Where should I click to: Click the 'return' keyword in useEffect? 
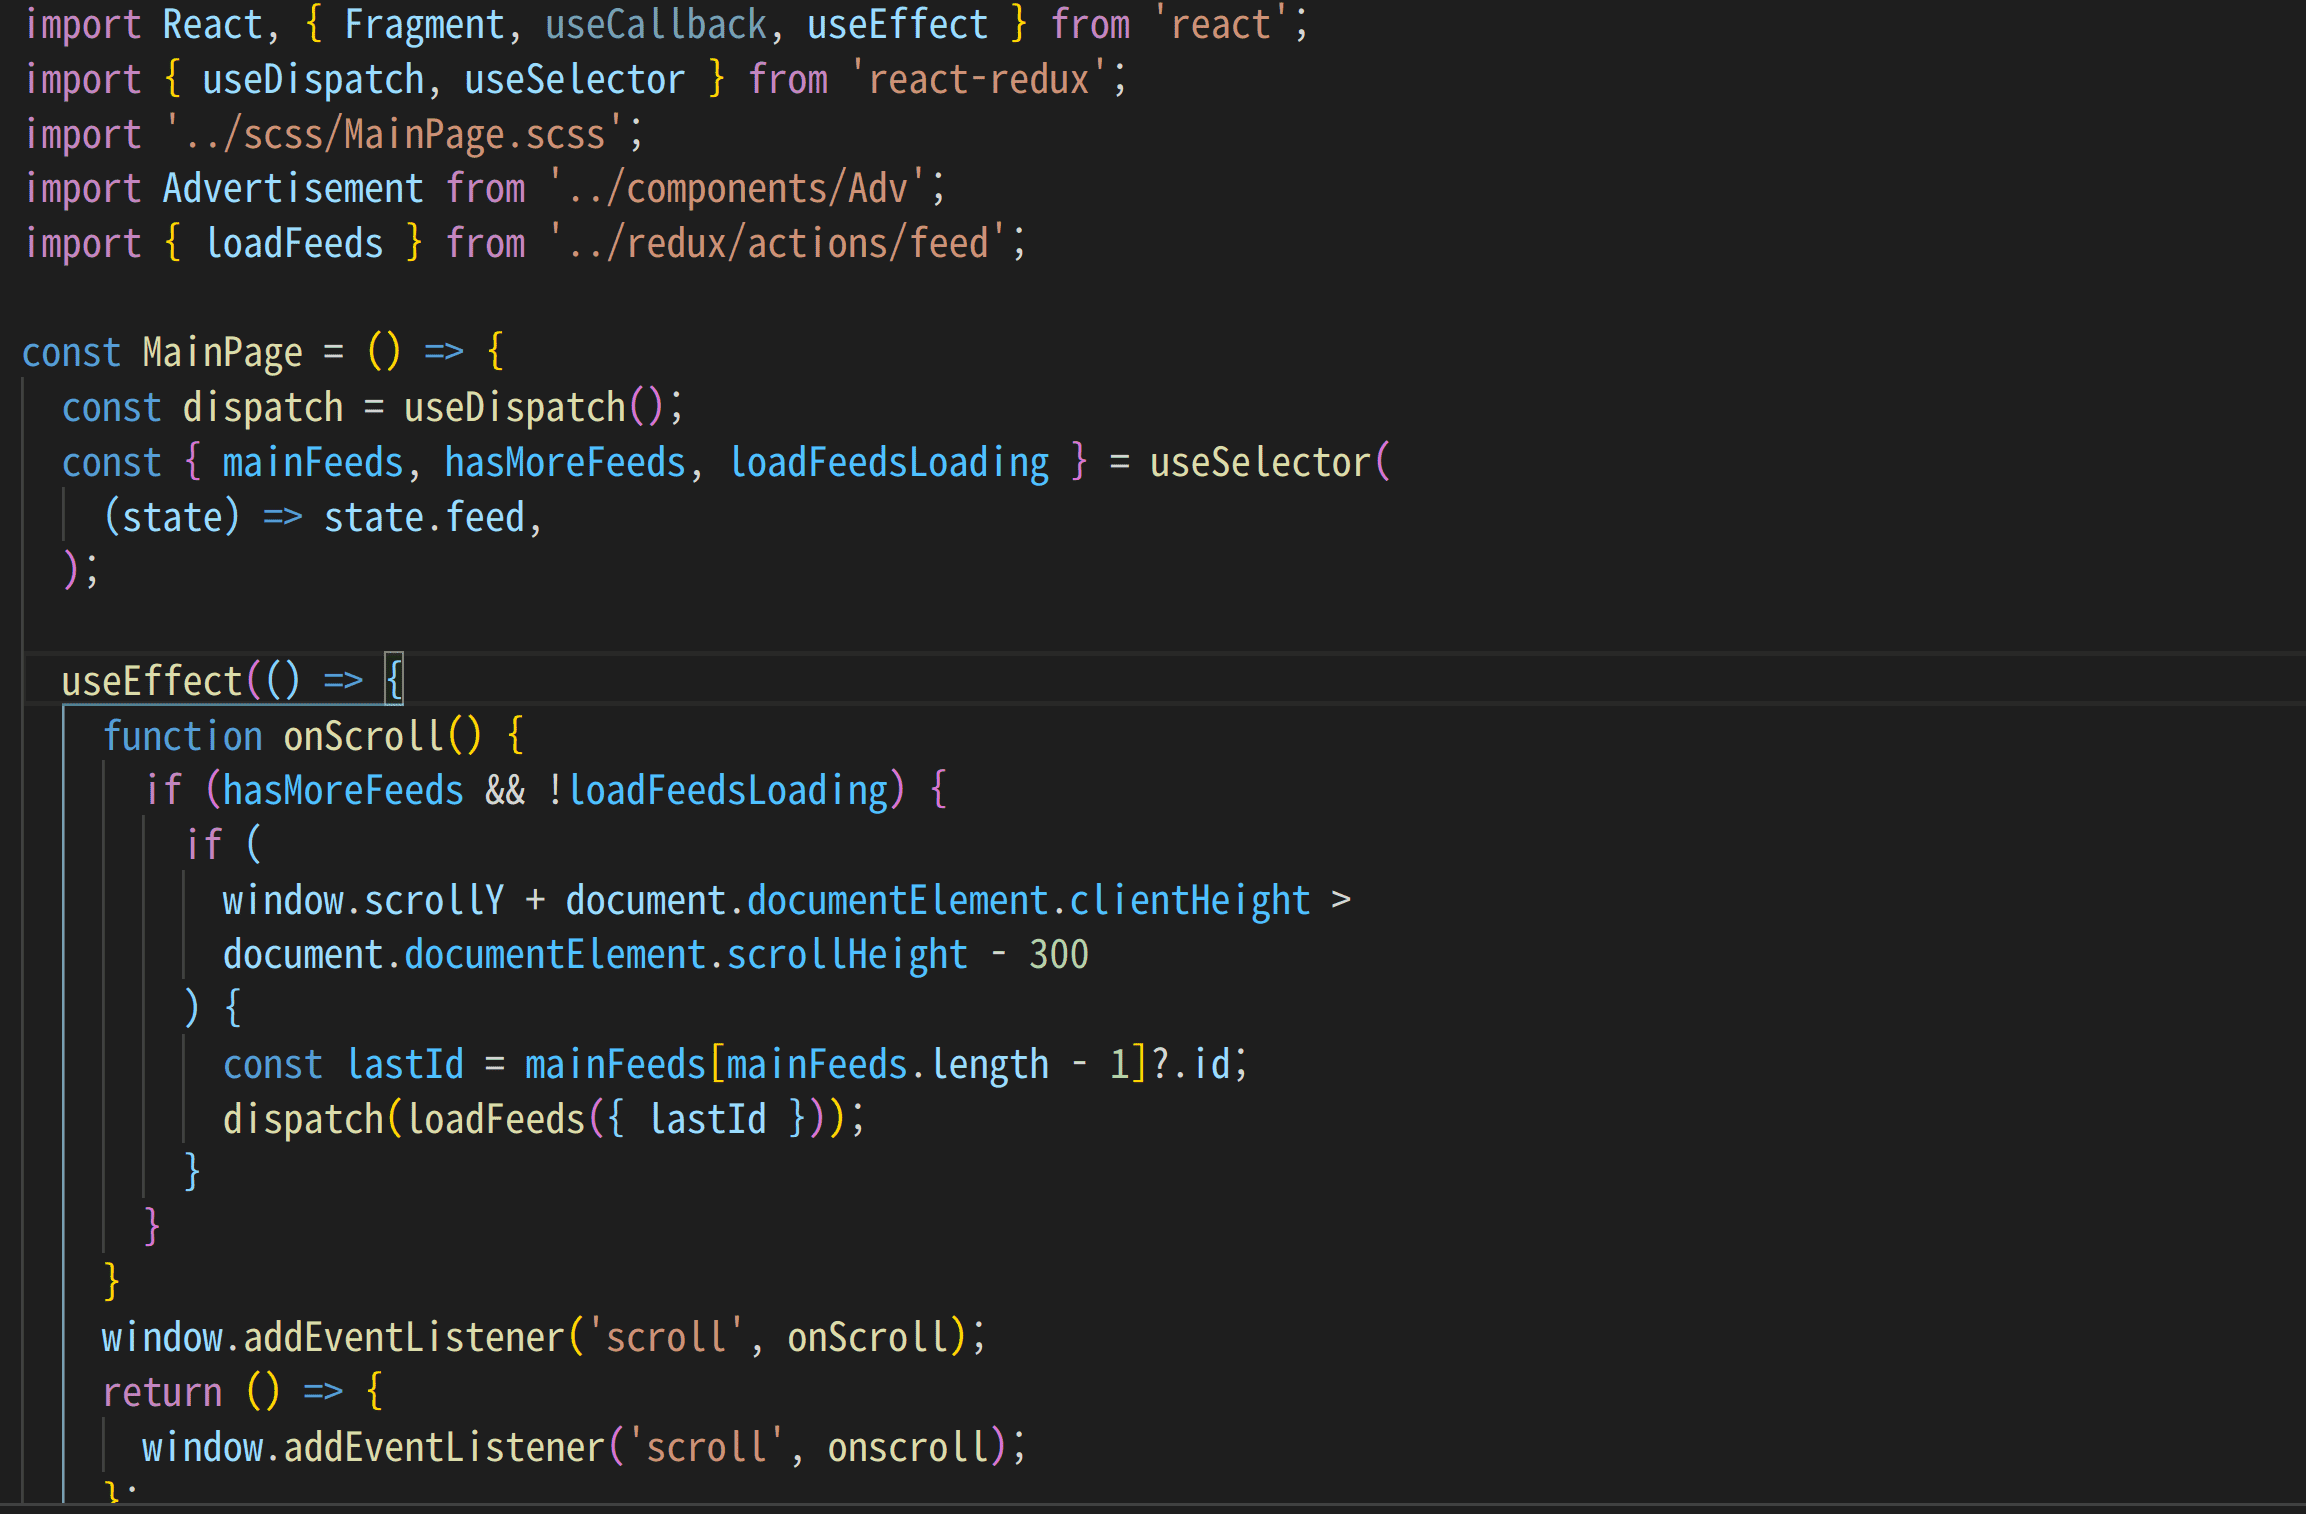(x=162, y=1392)
